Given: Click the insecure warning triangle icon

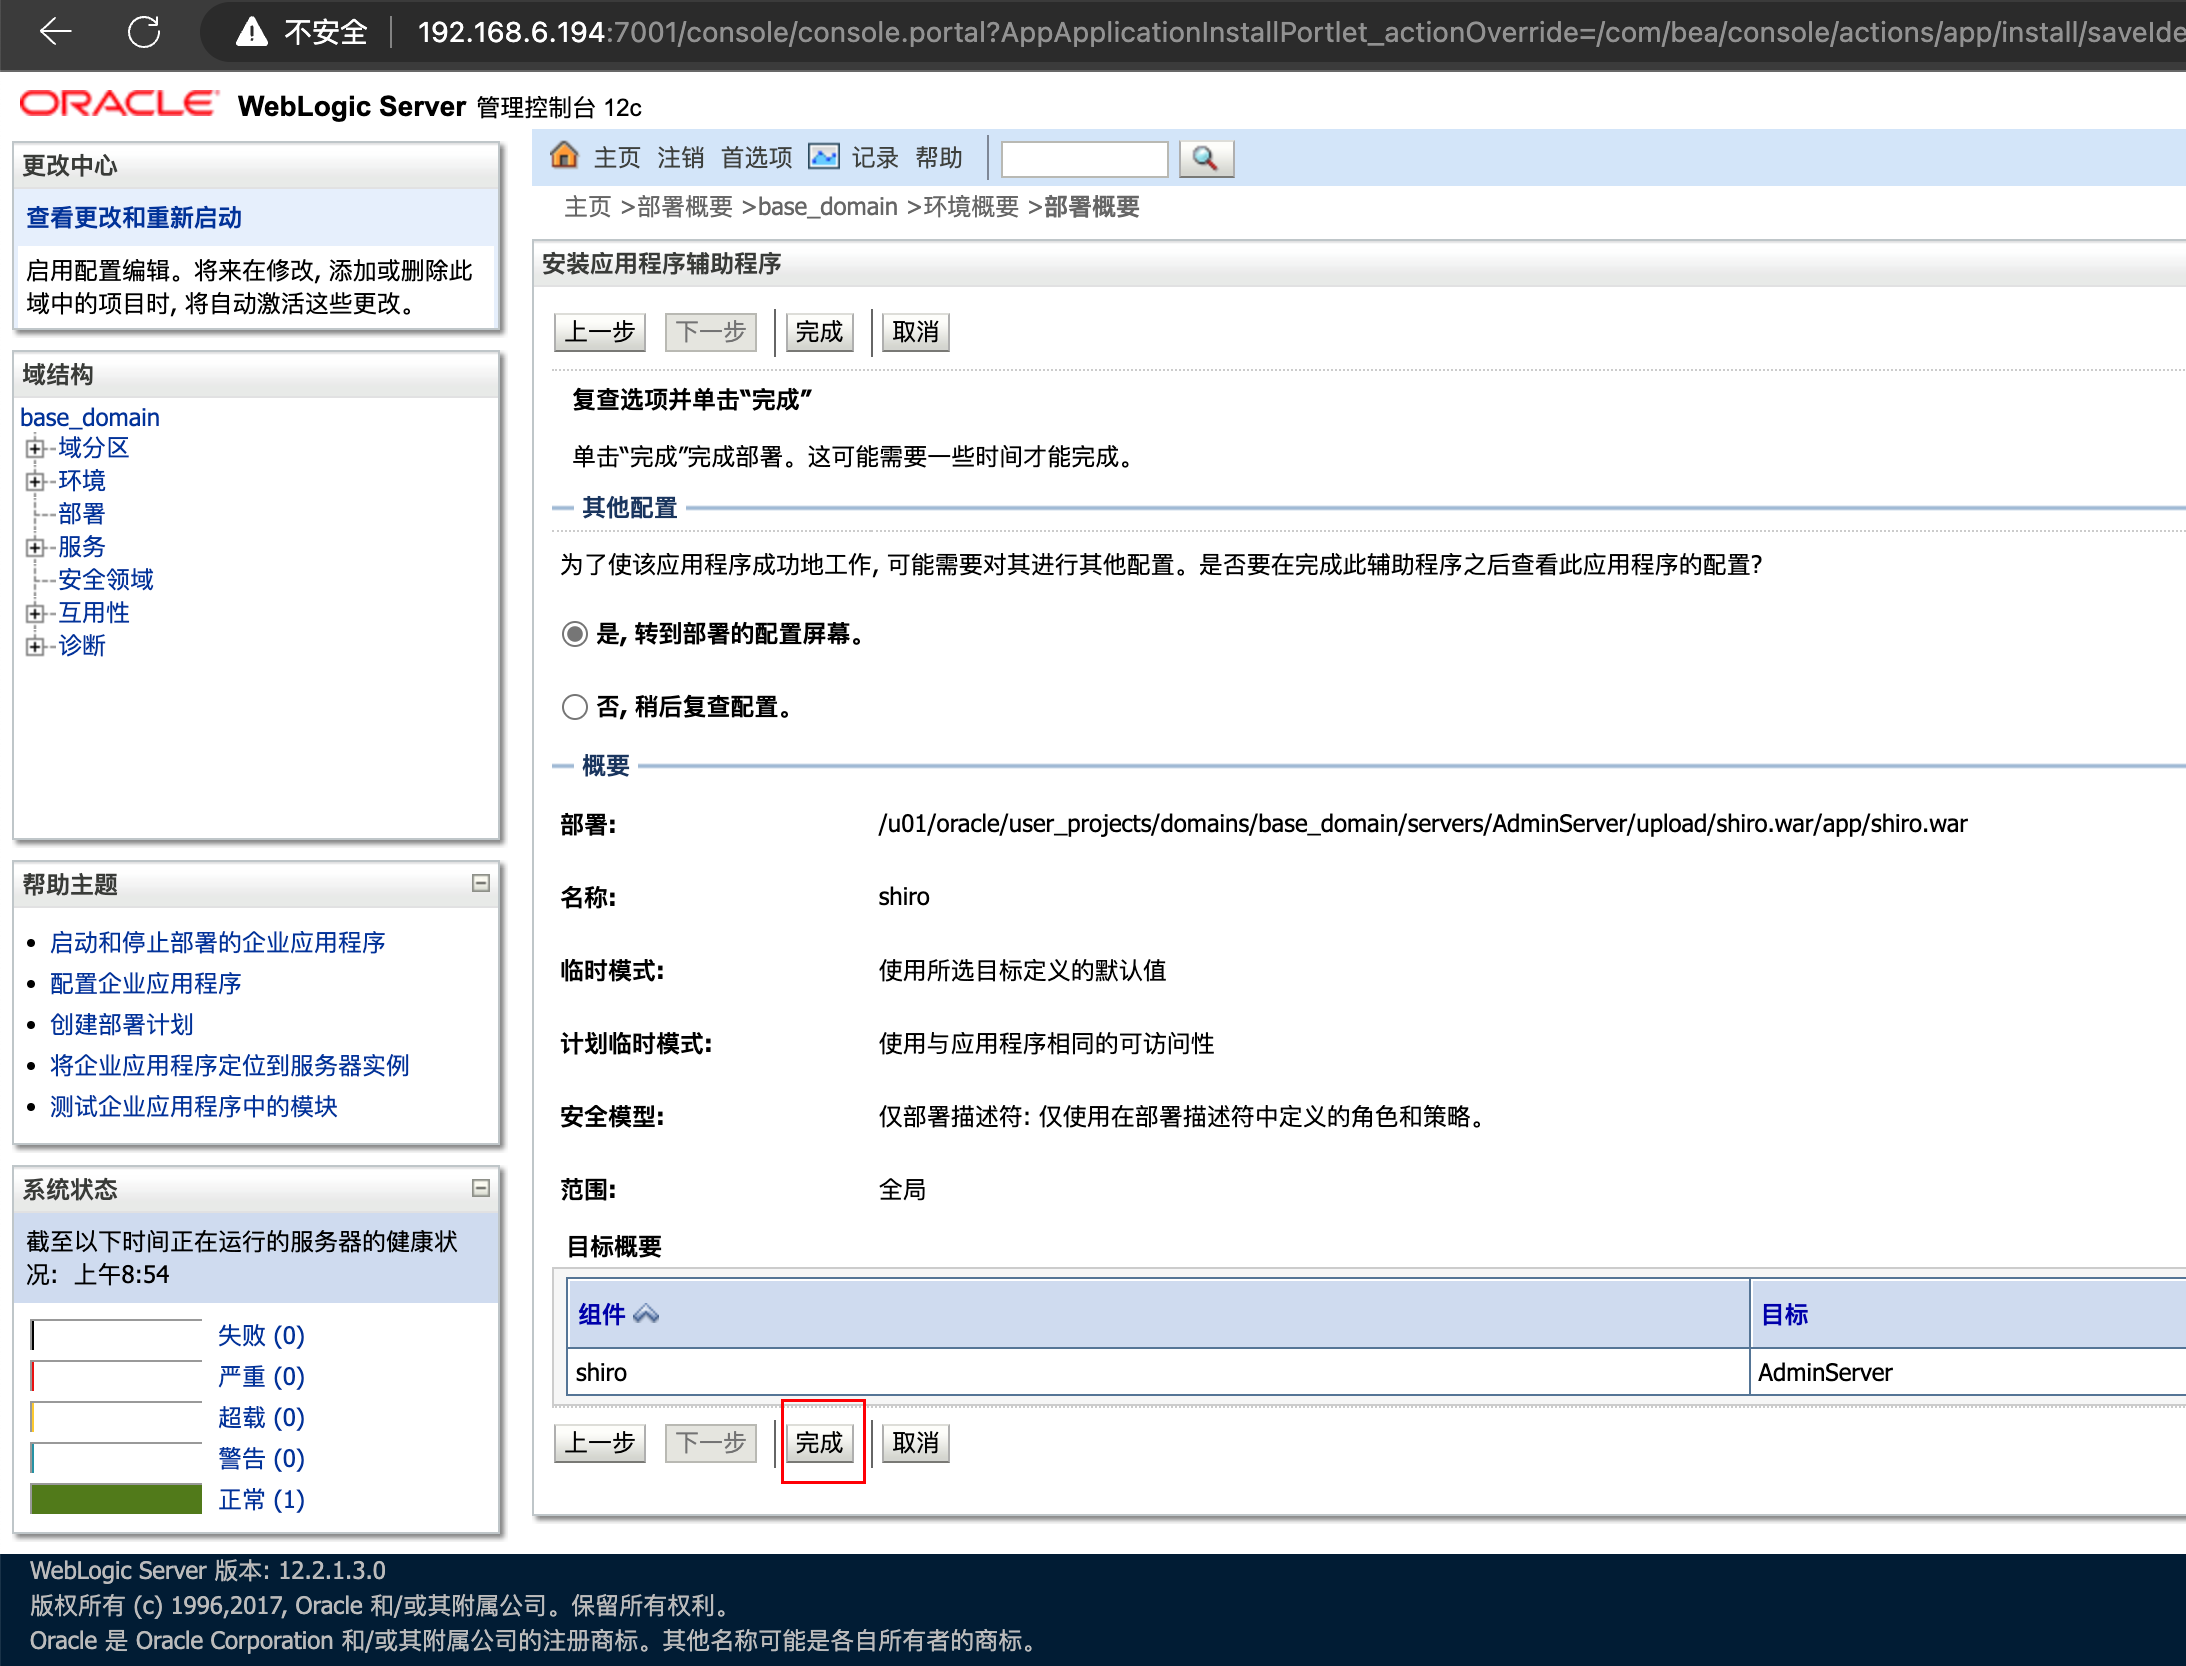Looking at the screenshot, I should (x=252, y=32).
